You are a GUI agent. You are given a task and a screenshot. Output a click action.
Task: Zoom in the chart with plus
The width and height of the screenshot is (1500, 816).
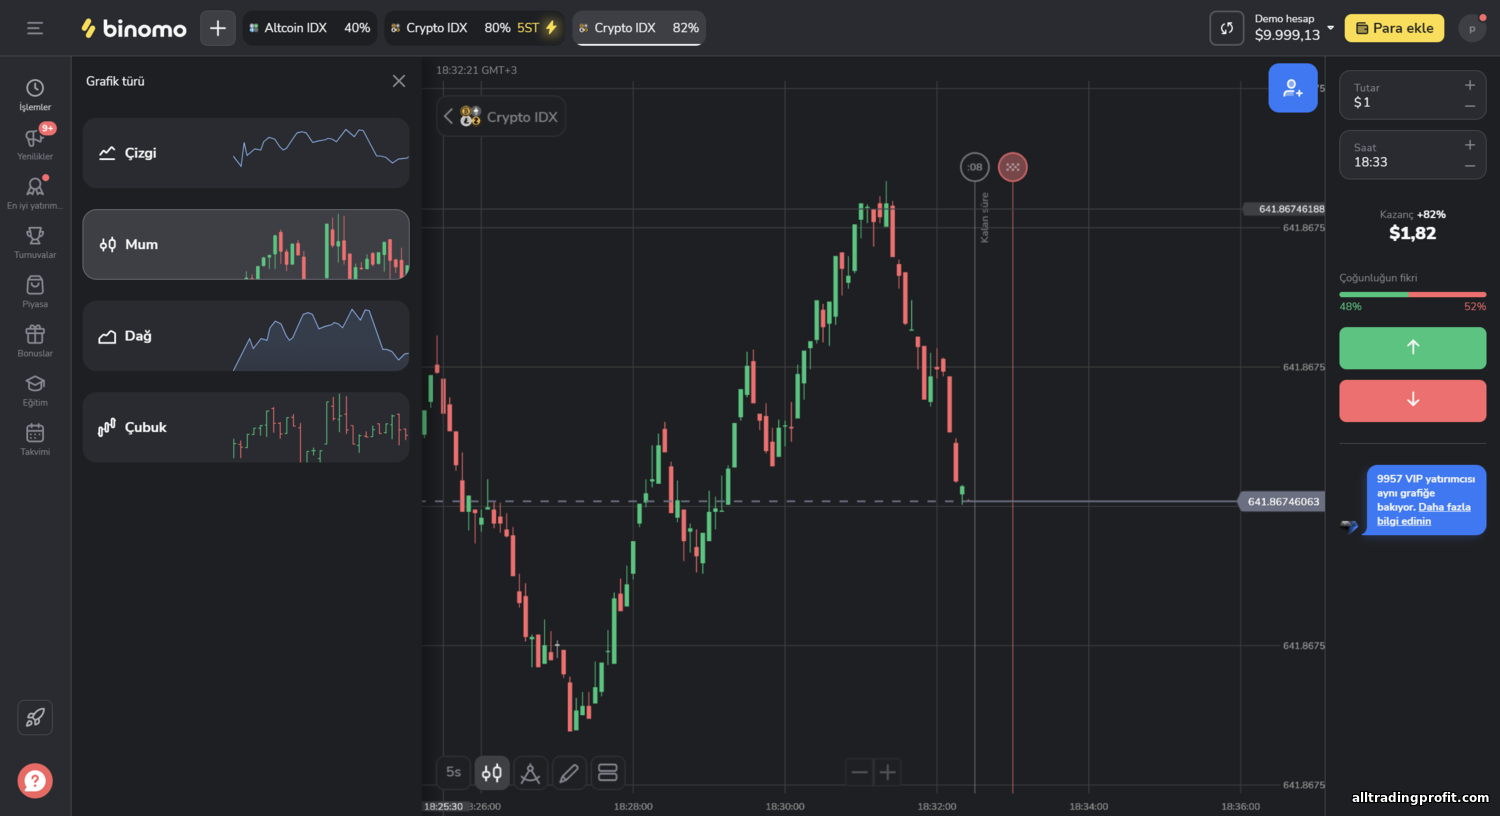(x=887, y=772)
